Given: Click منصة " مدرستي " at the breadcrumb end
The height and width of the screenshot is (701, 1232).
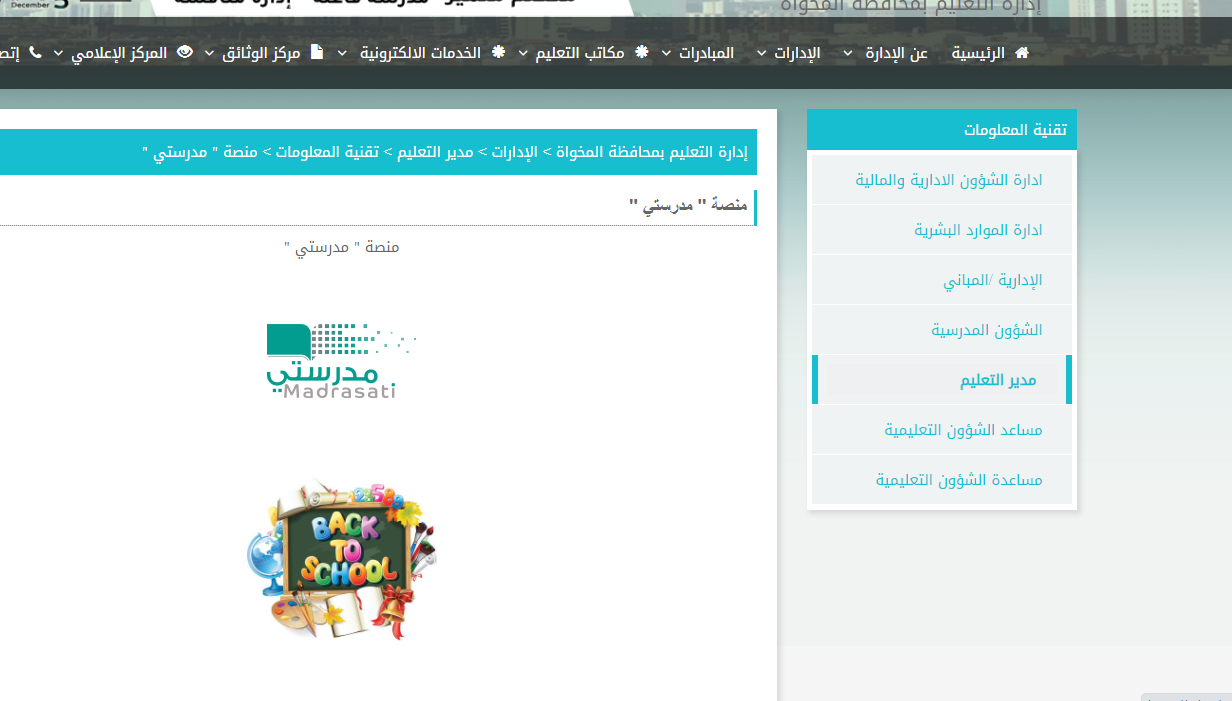Looking at the screenshot, I should click(200, 152).
